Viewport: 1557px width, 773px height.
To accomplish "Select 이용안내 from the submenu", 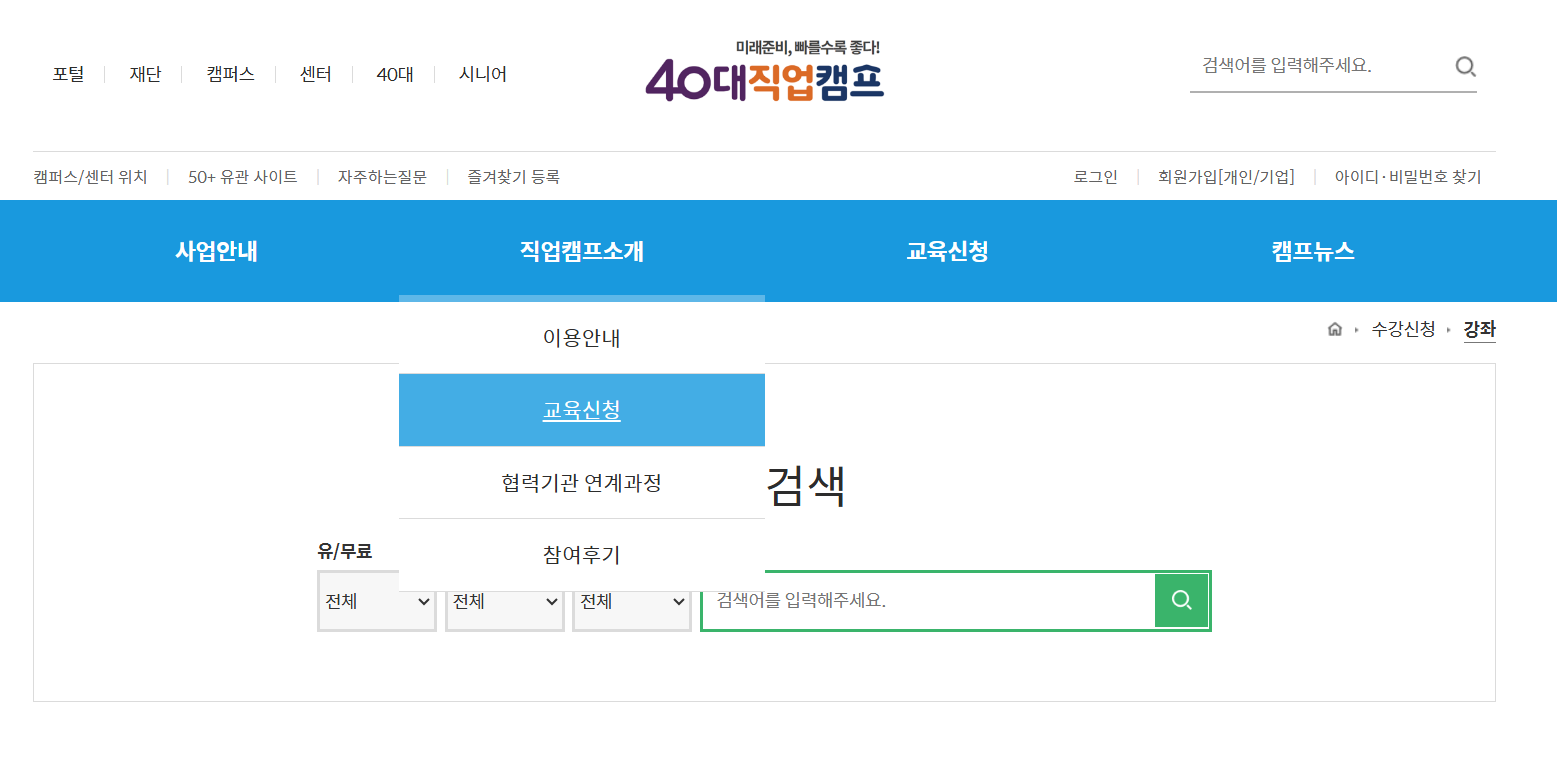I will point(581,338).
